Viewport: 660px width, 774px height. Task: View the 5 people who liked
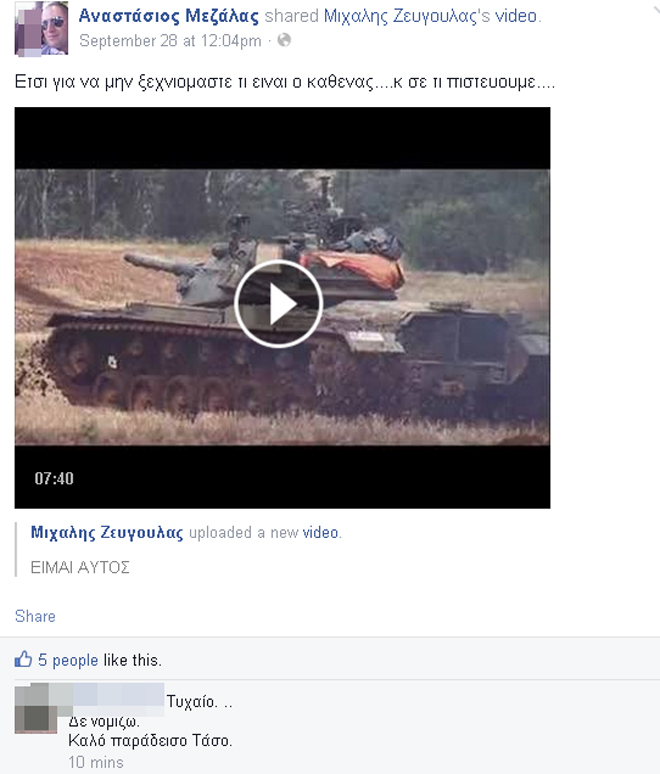[x=68, y=660]
